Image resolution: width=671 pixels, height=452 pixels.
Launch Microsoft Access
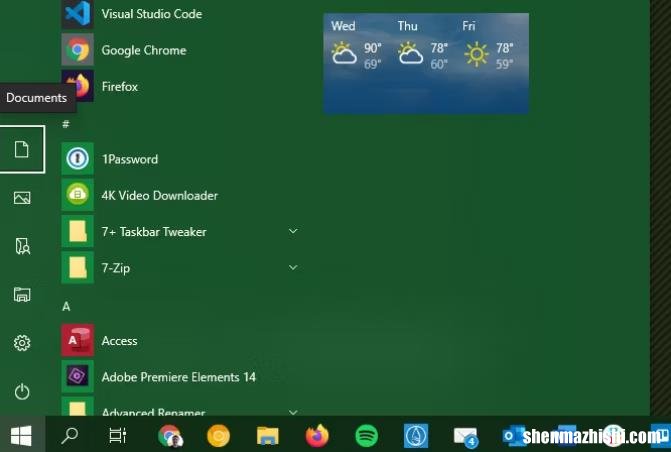coord(180,341)
